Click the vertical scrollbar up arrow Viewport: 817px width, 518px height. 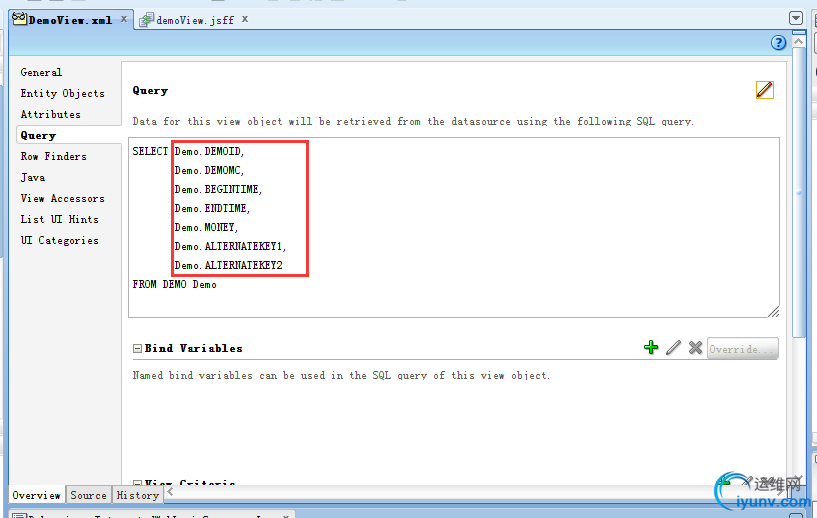click(798, 41)
